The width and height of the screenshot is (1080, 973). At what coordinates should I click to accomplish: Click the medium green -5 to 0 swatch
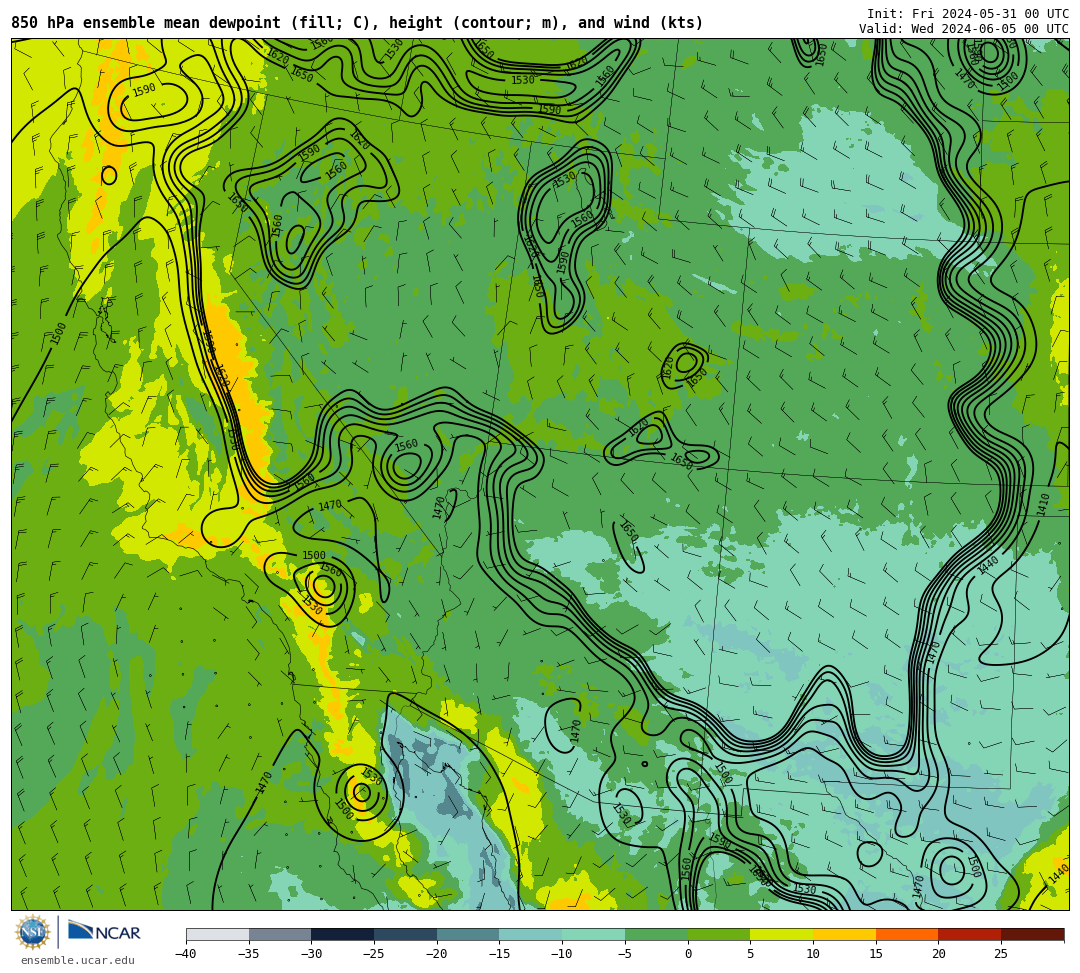coord(656,934)
